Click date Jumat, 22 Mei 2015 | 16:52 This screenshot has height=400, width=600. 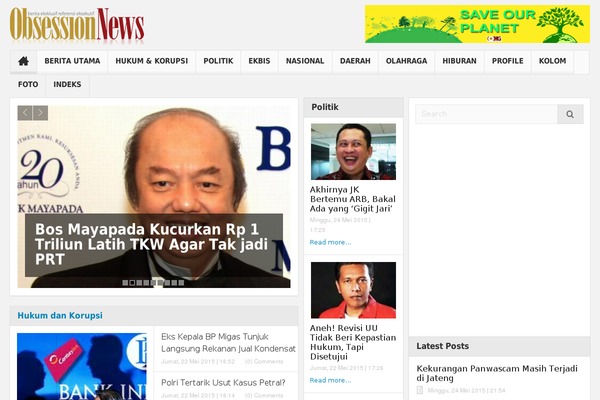coord(198,362)
